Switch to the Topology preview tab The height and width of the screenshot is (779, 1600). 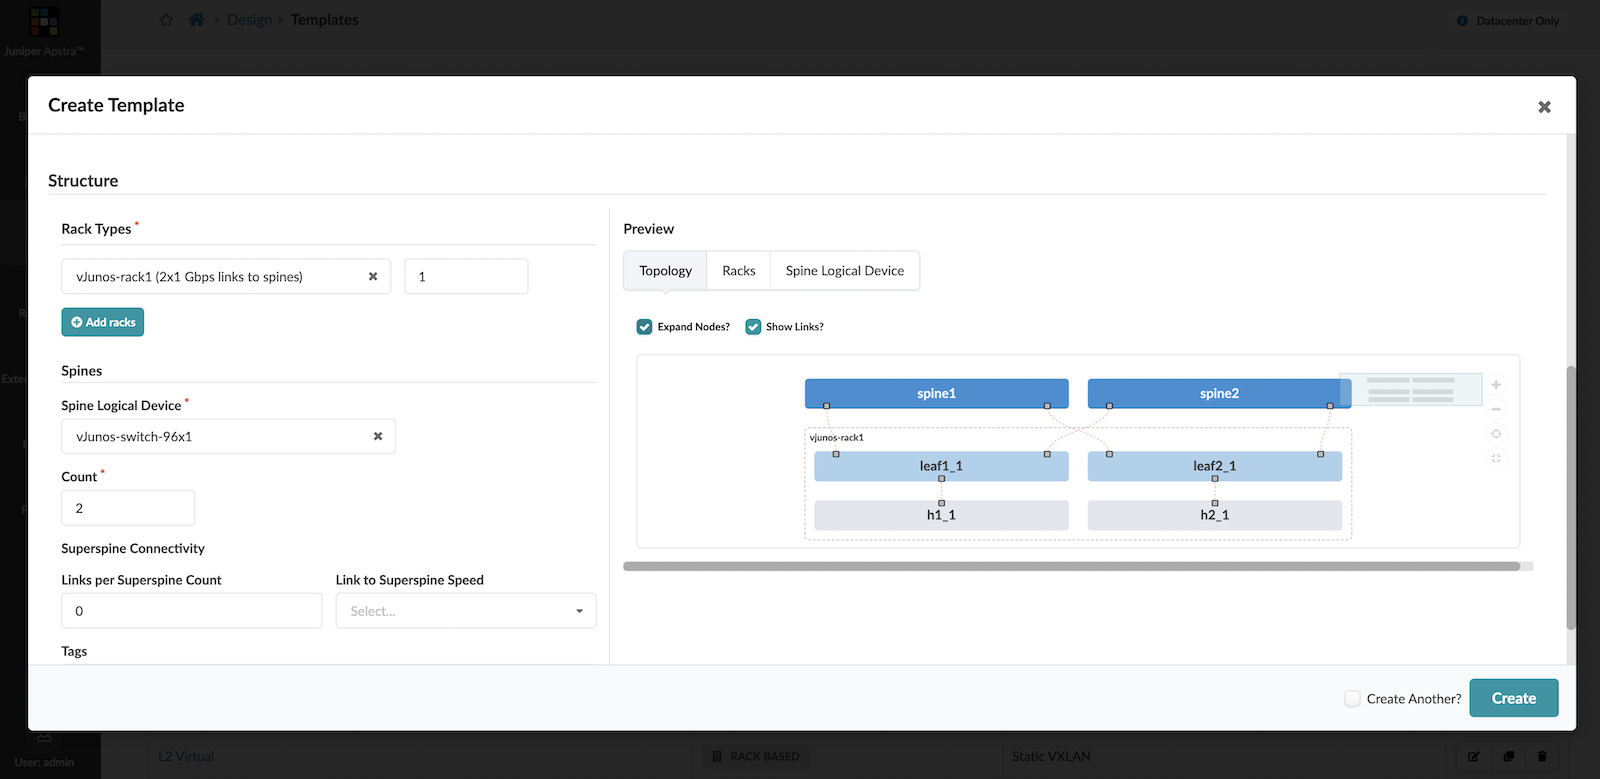point(665,271)
